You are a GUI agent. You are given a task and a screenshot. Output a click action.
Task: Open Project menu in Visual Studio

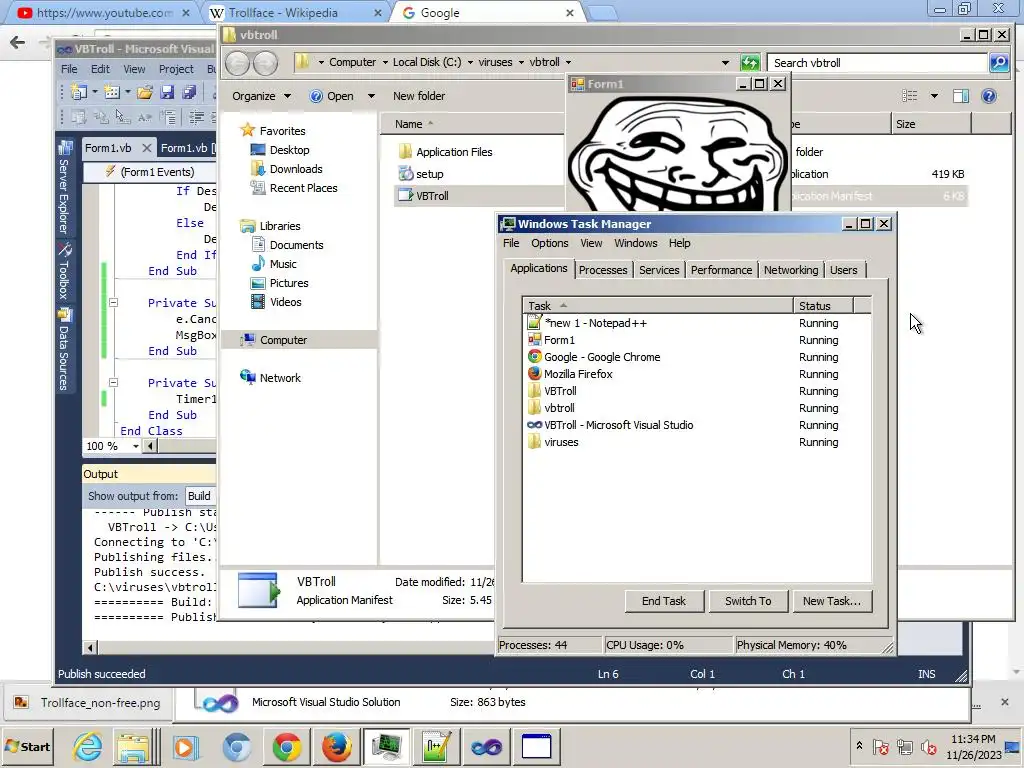click(x=176, y=69)
